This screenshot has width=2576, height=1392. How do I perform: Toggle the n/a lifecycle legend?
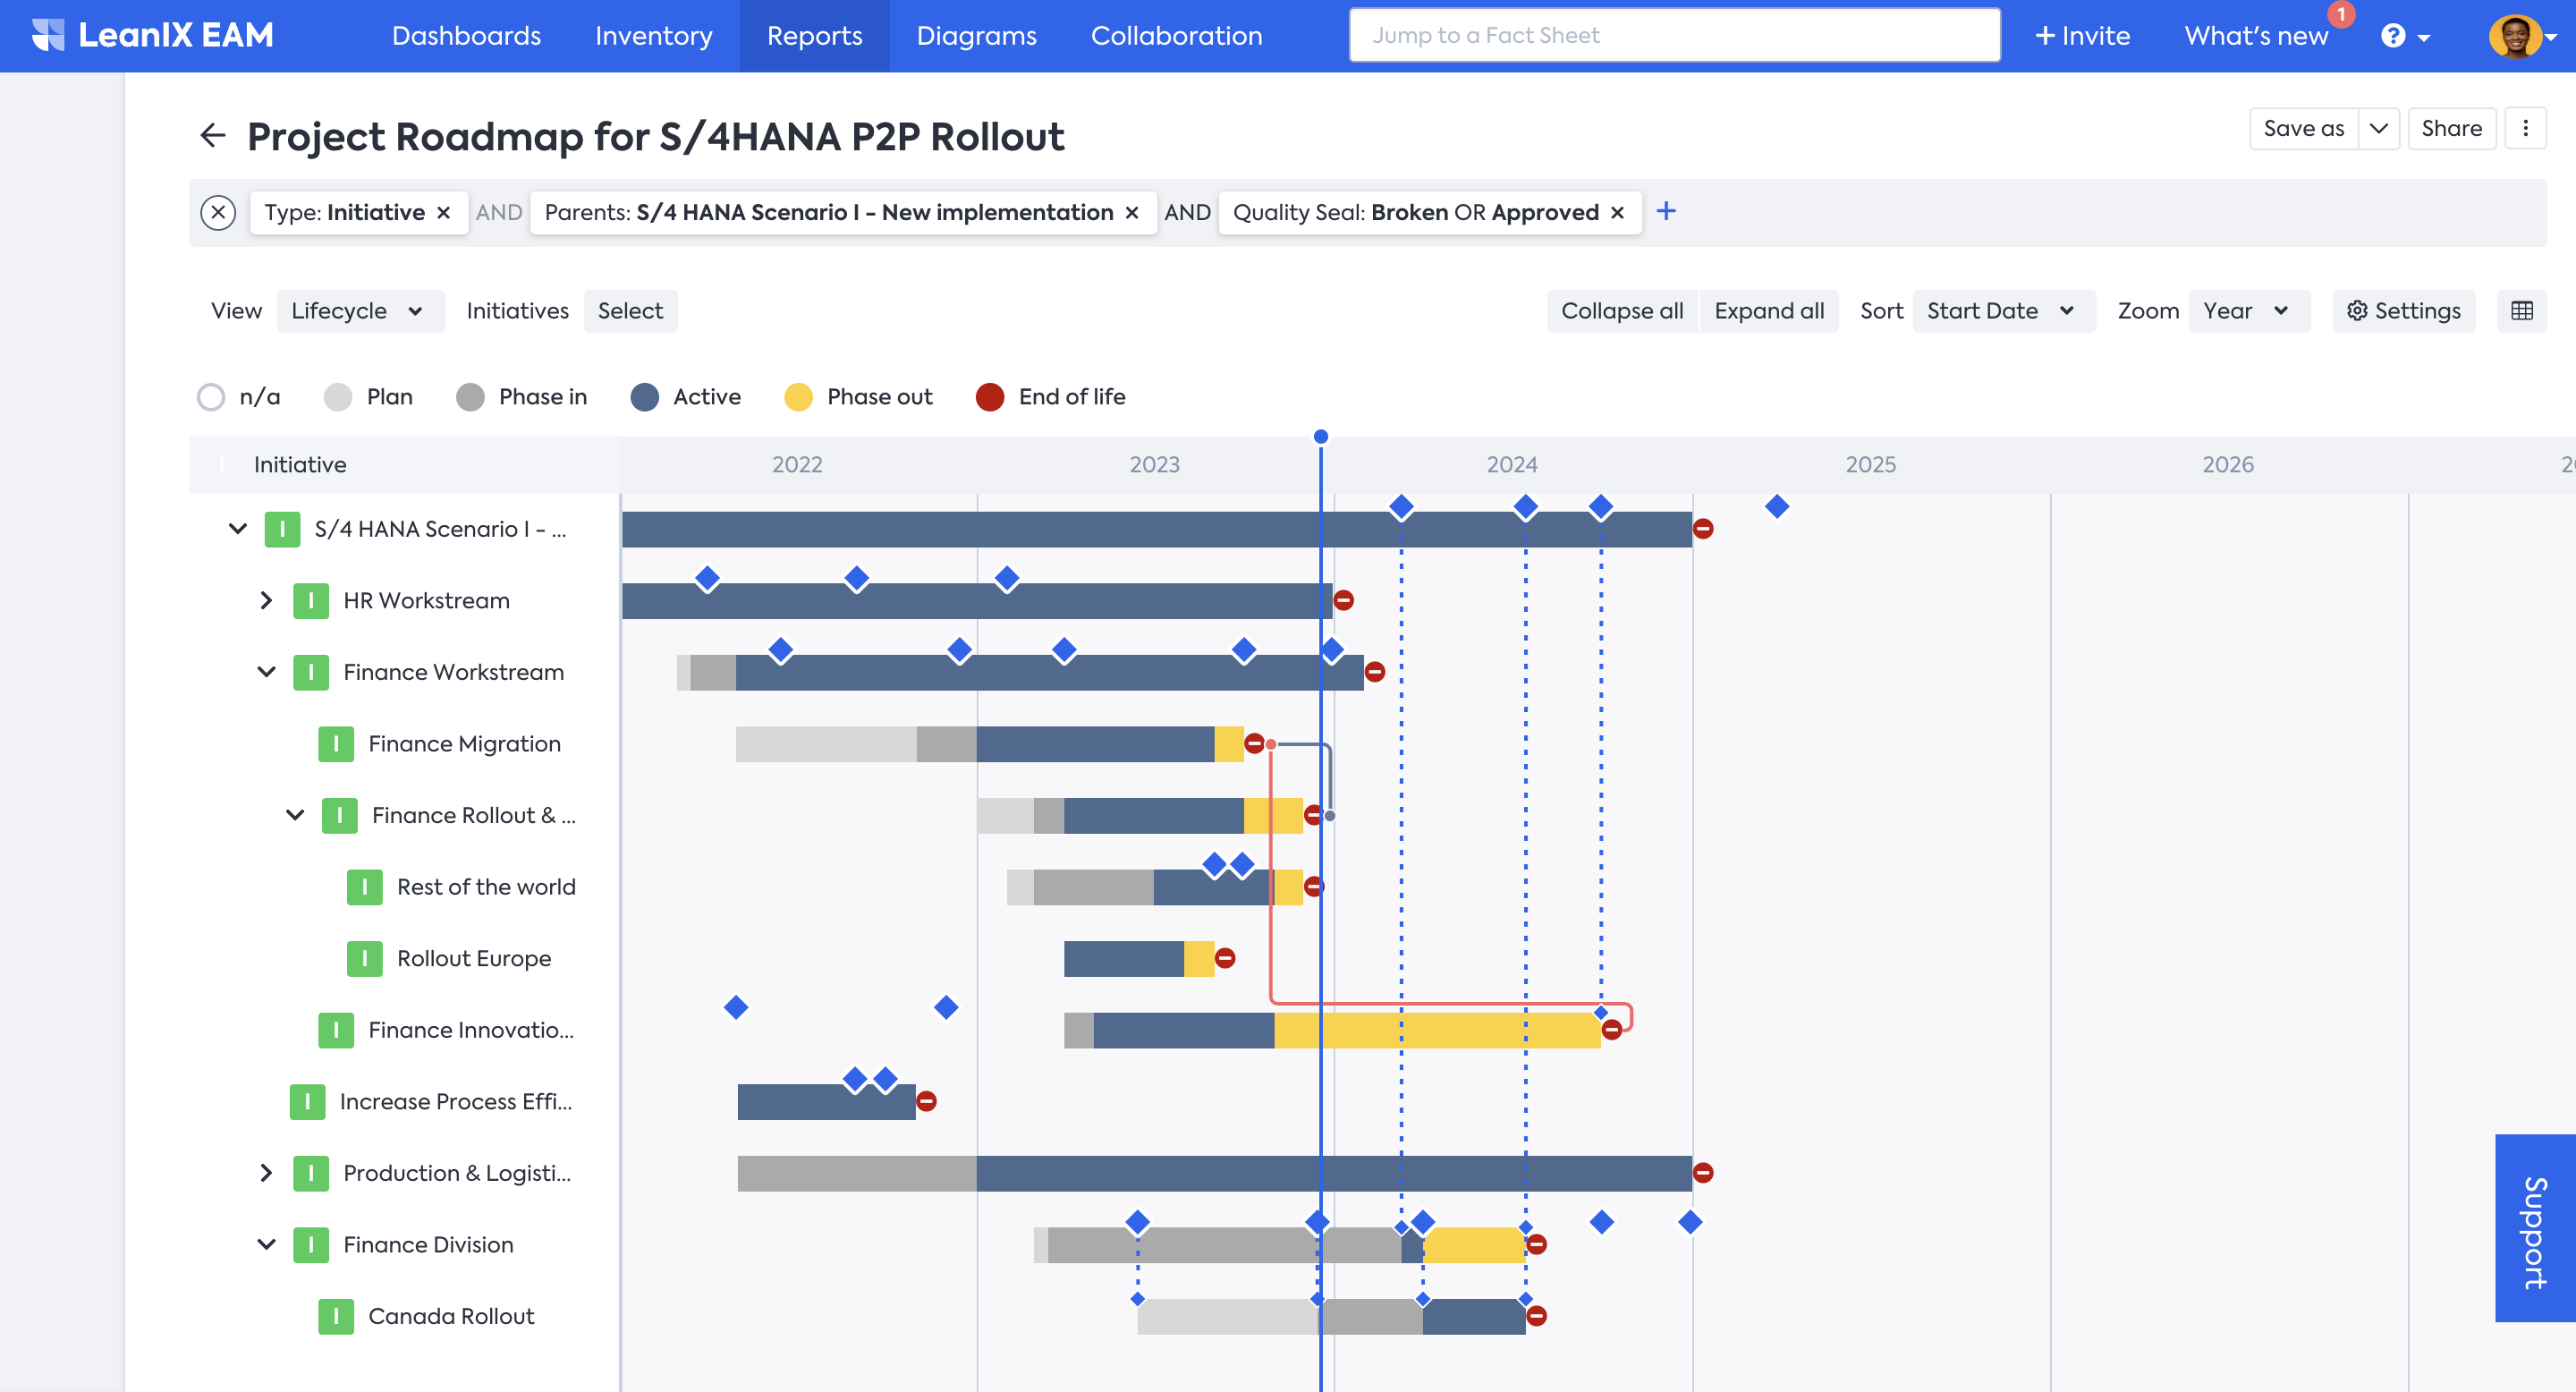click(238, 397)
